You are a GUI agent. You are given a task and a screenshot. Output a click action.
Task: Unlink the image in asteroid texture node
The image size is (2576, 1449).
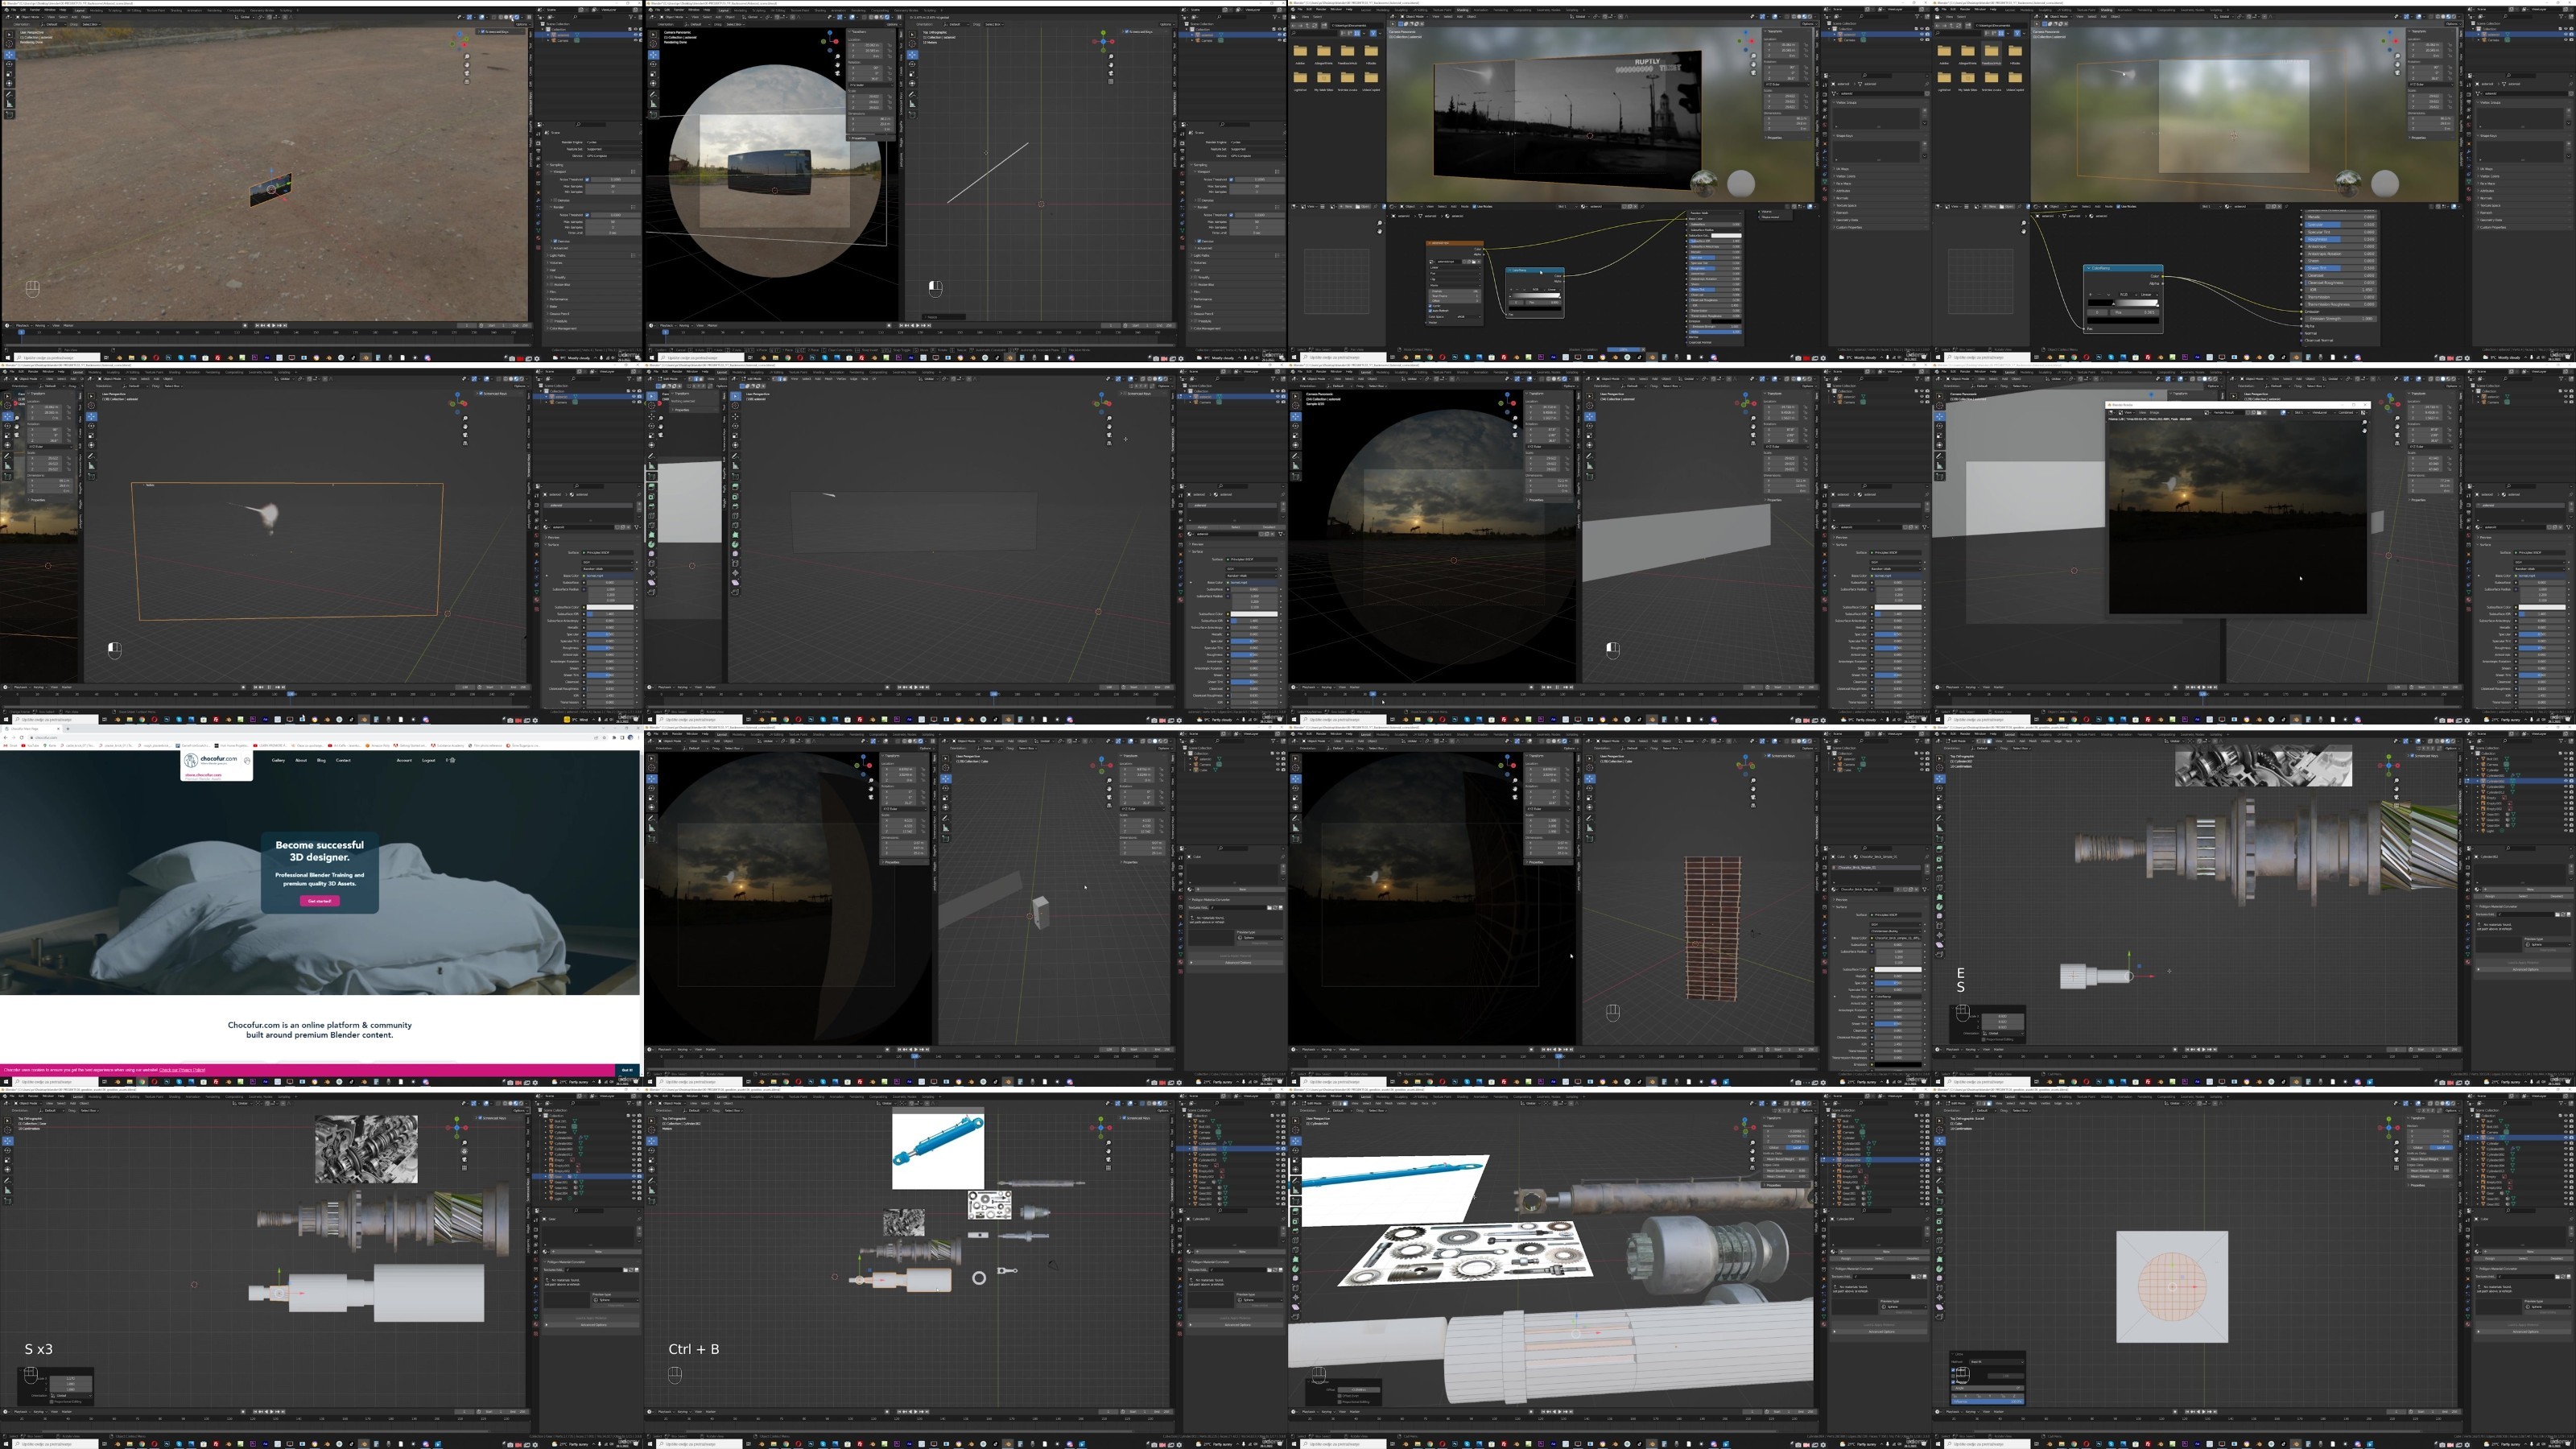[x=1479, y=262]
